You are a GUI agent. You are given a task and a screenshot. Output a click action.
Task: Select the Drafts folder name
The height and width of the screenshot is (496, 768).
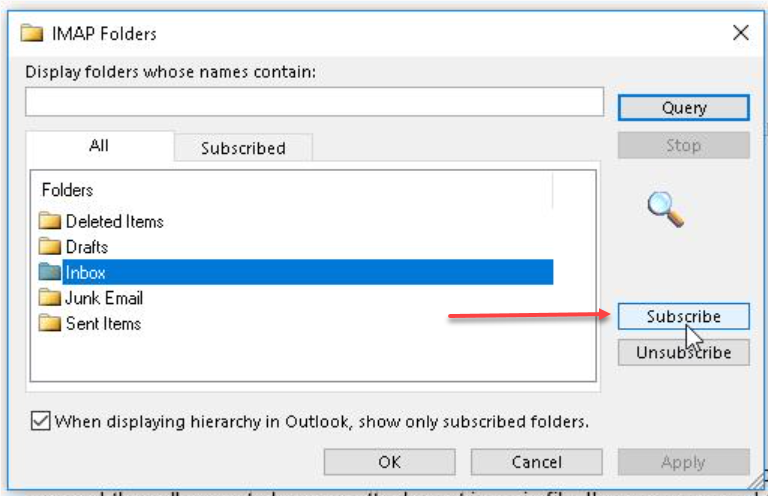coord(87,247)
